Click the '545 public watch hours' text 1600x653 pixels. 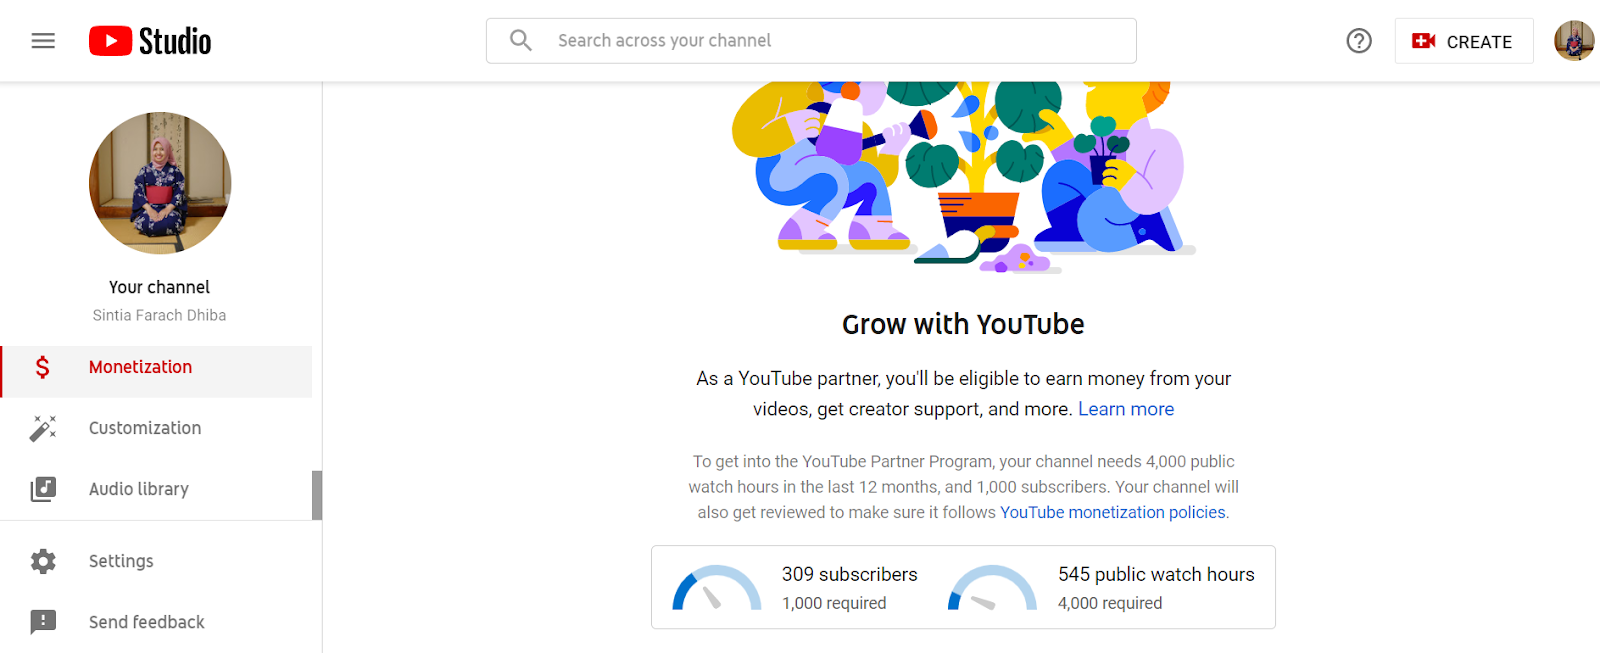point(1156,574)
